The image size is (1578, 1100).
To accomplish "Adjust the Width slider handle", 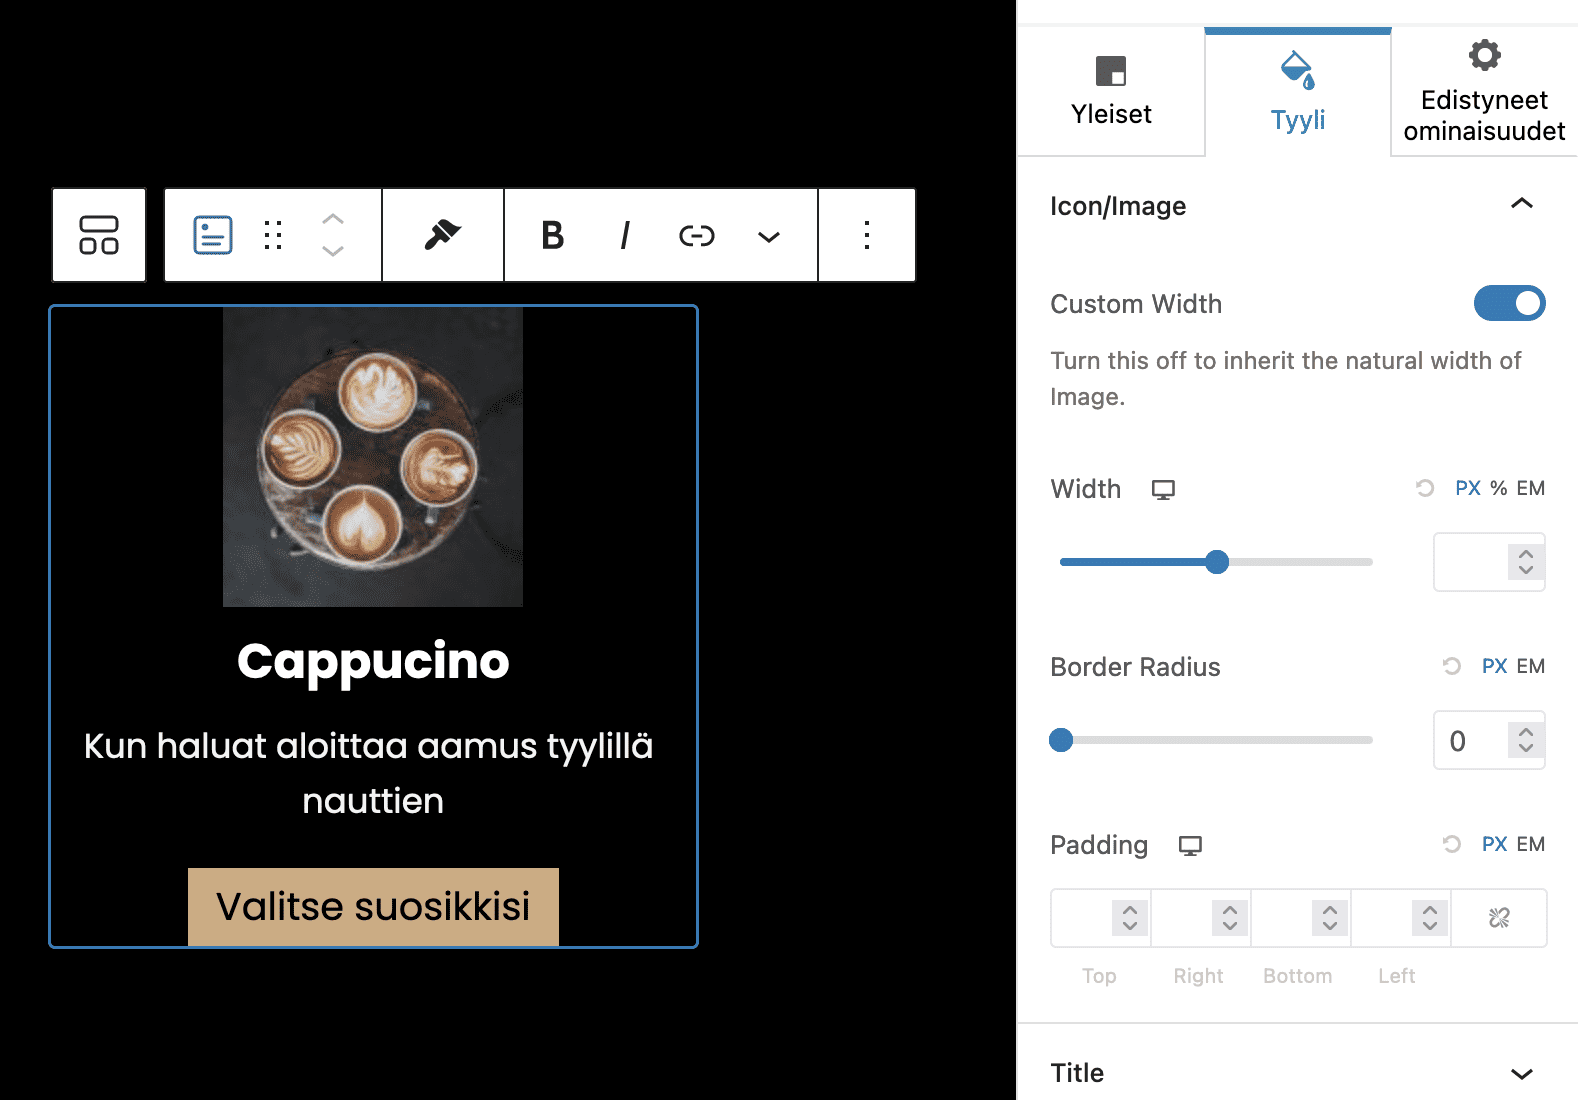I will click(x=1217, y=562).
